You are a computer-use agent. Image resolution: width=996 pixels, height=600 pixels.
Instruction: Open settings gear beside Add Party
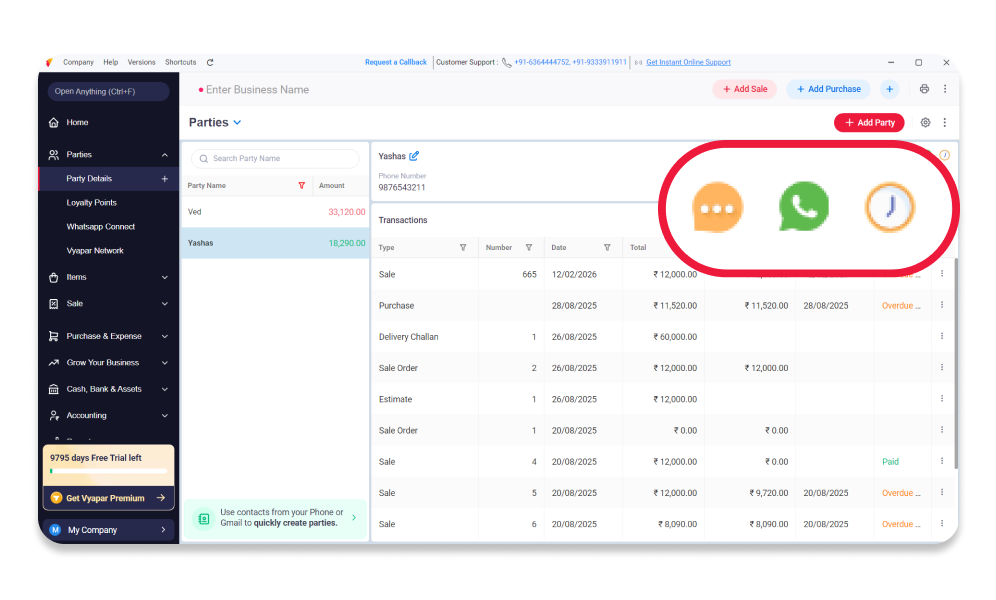(925, 123)
